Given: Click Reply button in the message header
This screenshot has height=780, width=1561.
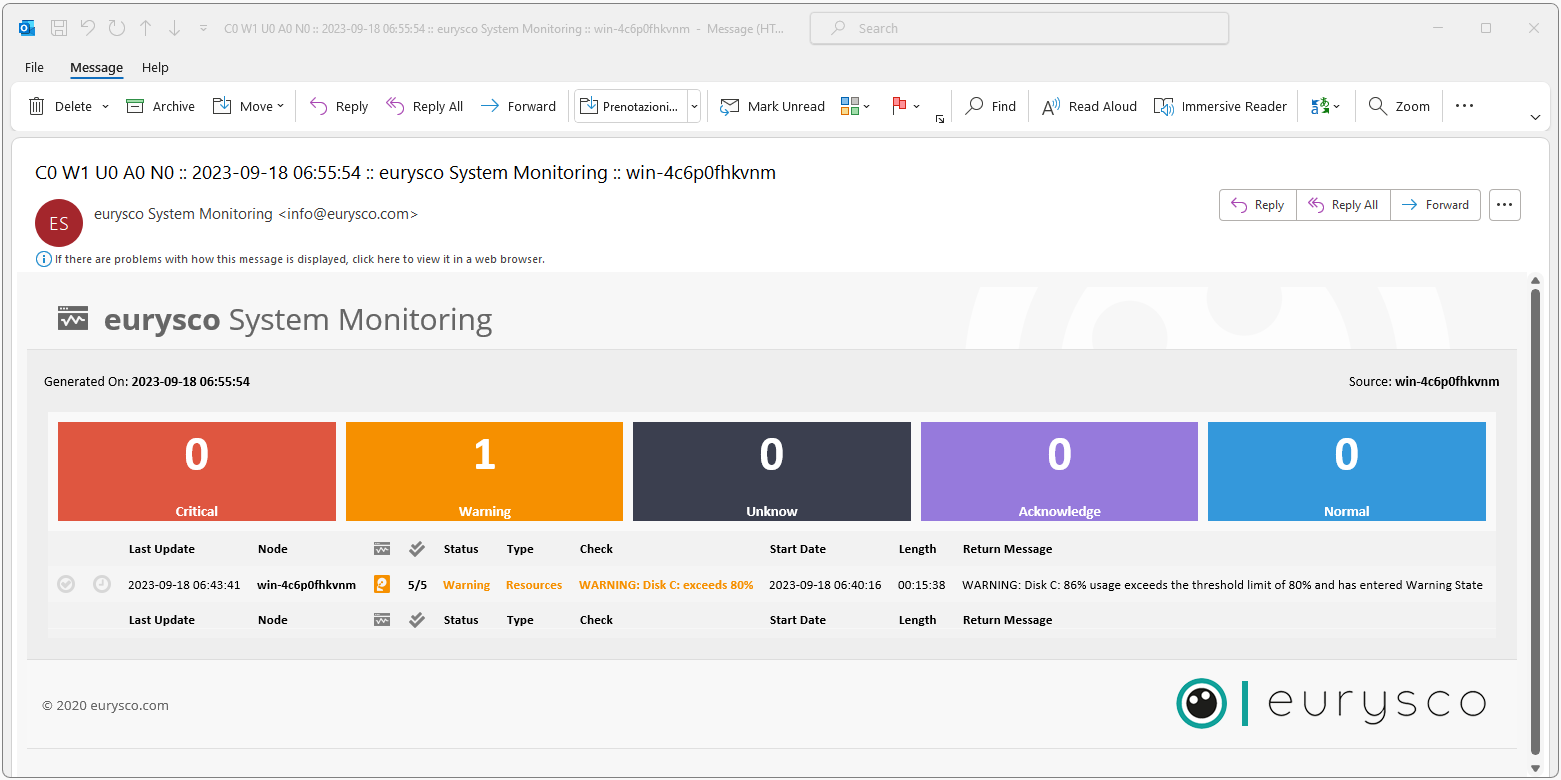Looking at the screenshot, I should click(1258, 205).
